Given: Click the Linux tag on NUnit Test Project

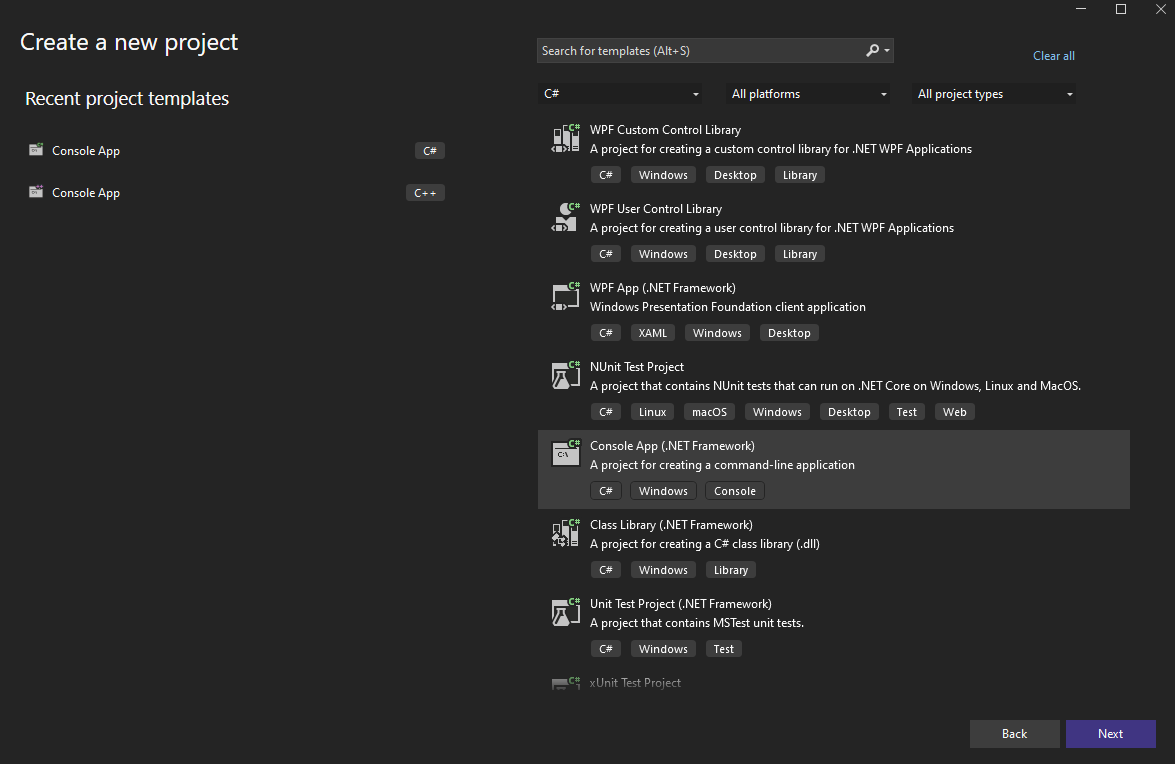Looking at the screenshot, I should tap(653, 412).
